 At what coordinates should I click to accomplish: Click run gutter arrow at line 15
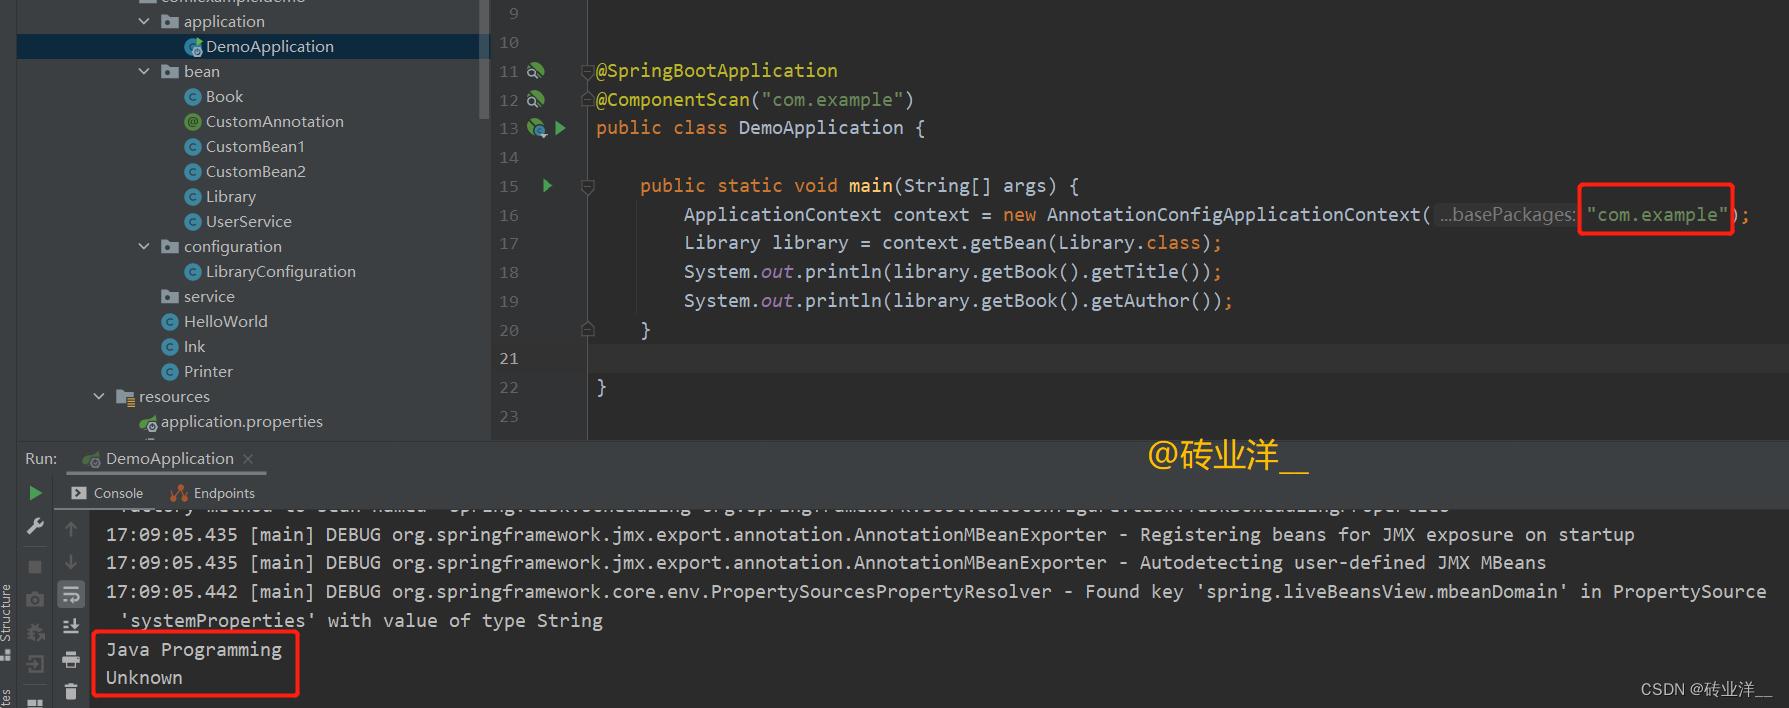[x=547, y=186]
